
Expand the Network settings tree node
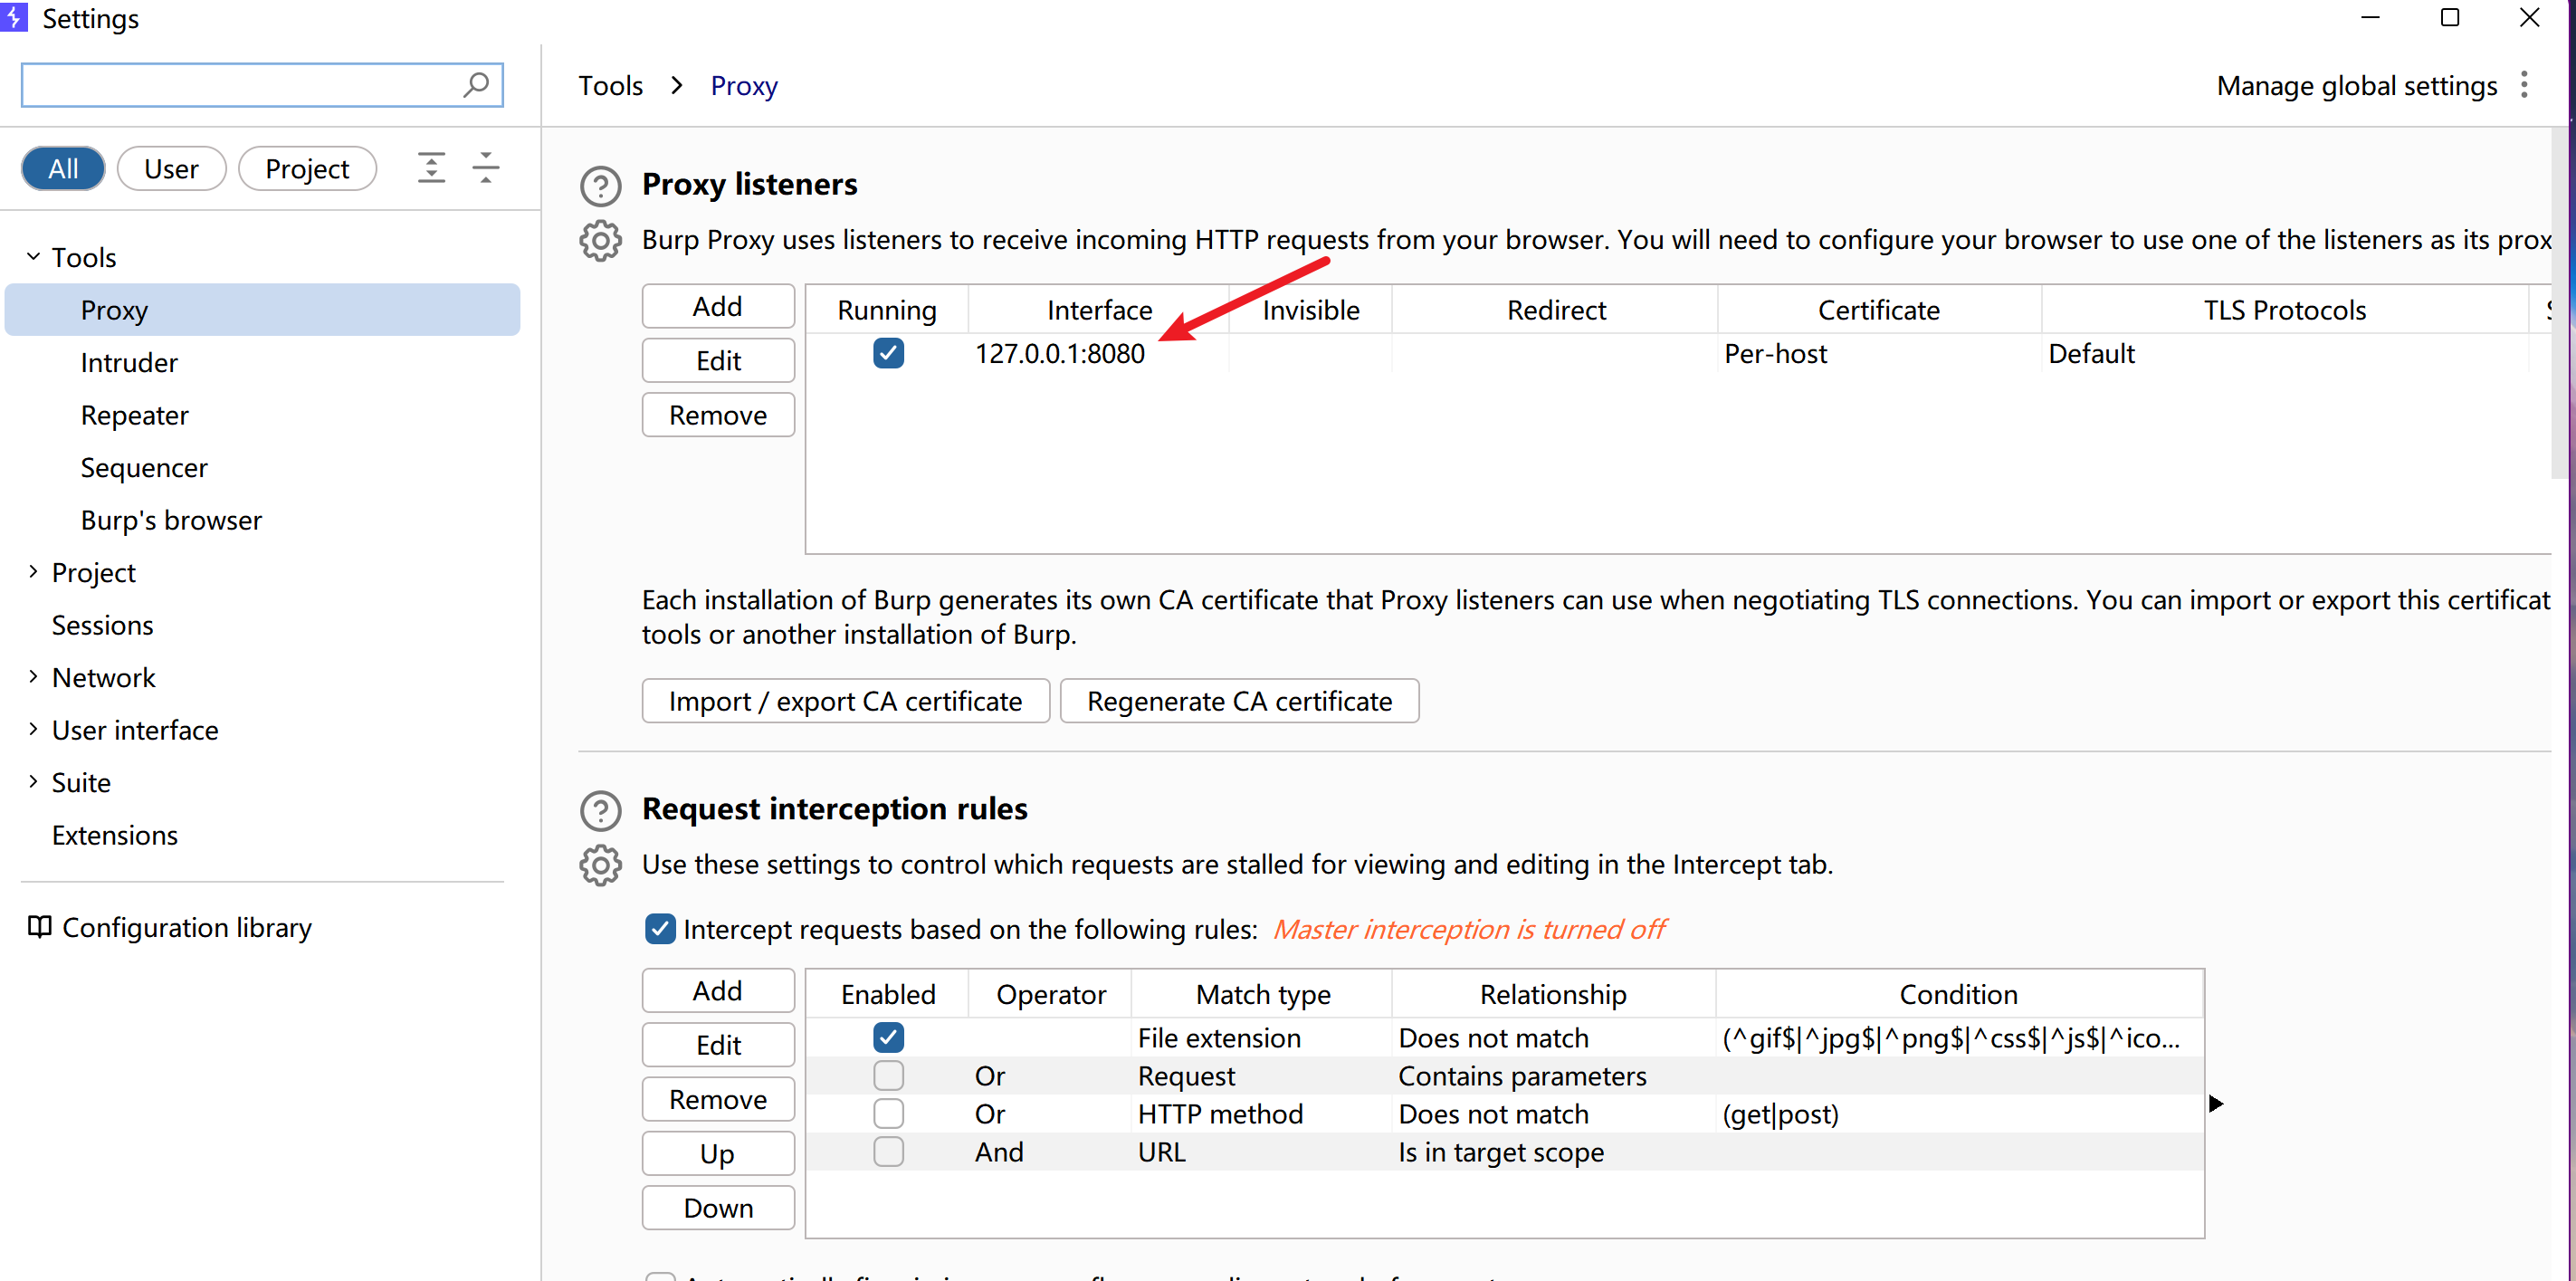(x=33, y=677)
